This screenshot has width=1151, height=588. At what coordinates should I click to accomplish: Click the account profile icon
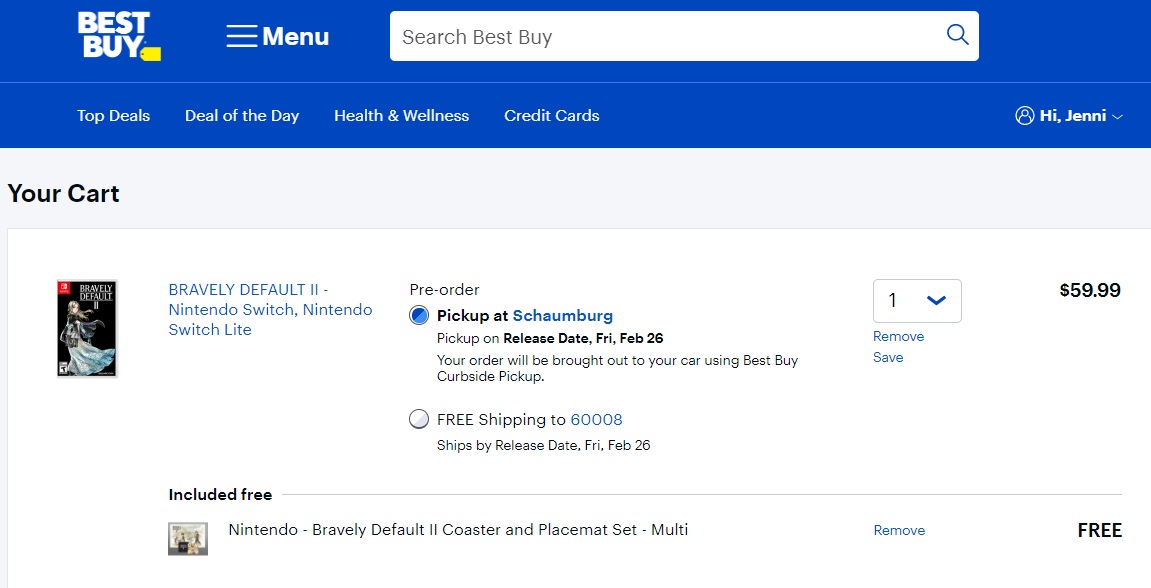tap(1024, 116)
